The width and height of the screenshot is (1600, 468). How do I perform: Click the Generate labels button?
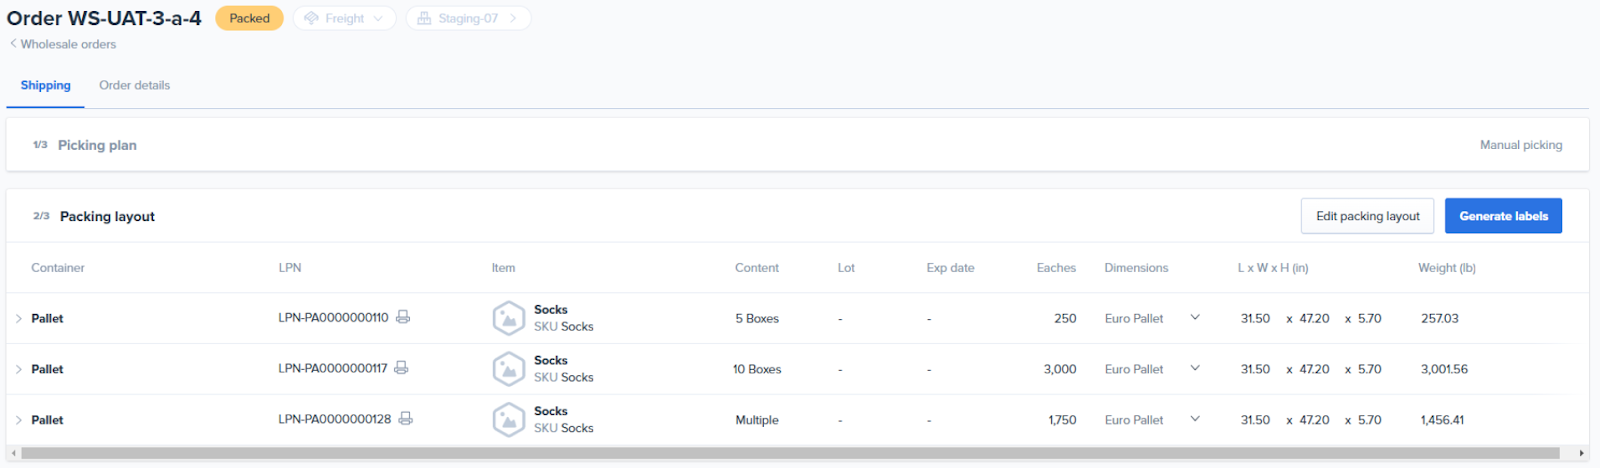click(x=1502, y=216)
